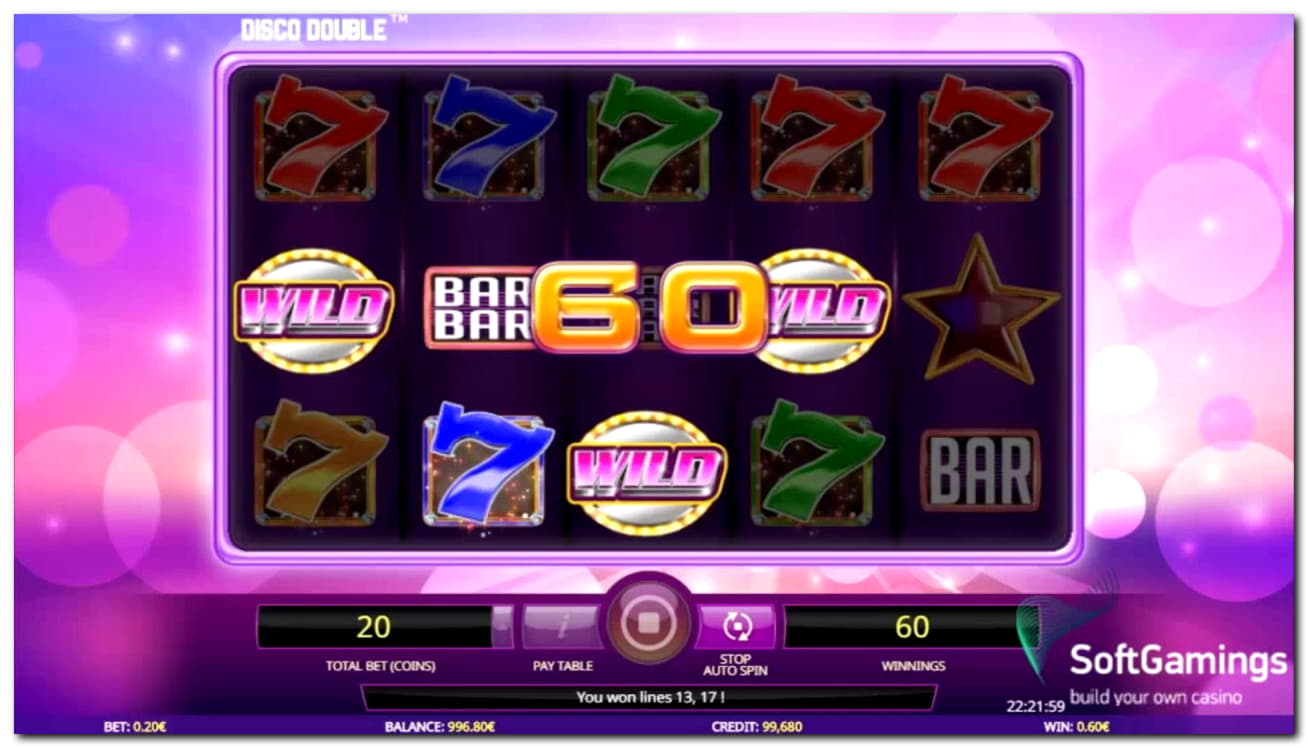Image resolution: width=1308 pixels, height=748 pixels.
Task: Click the 'You won lines 13, 17' message bar
Action: tap(649, 697)
